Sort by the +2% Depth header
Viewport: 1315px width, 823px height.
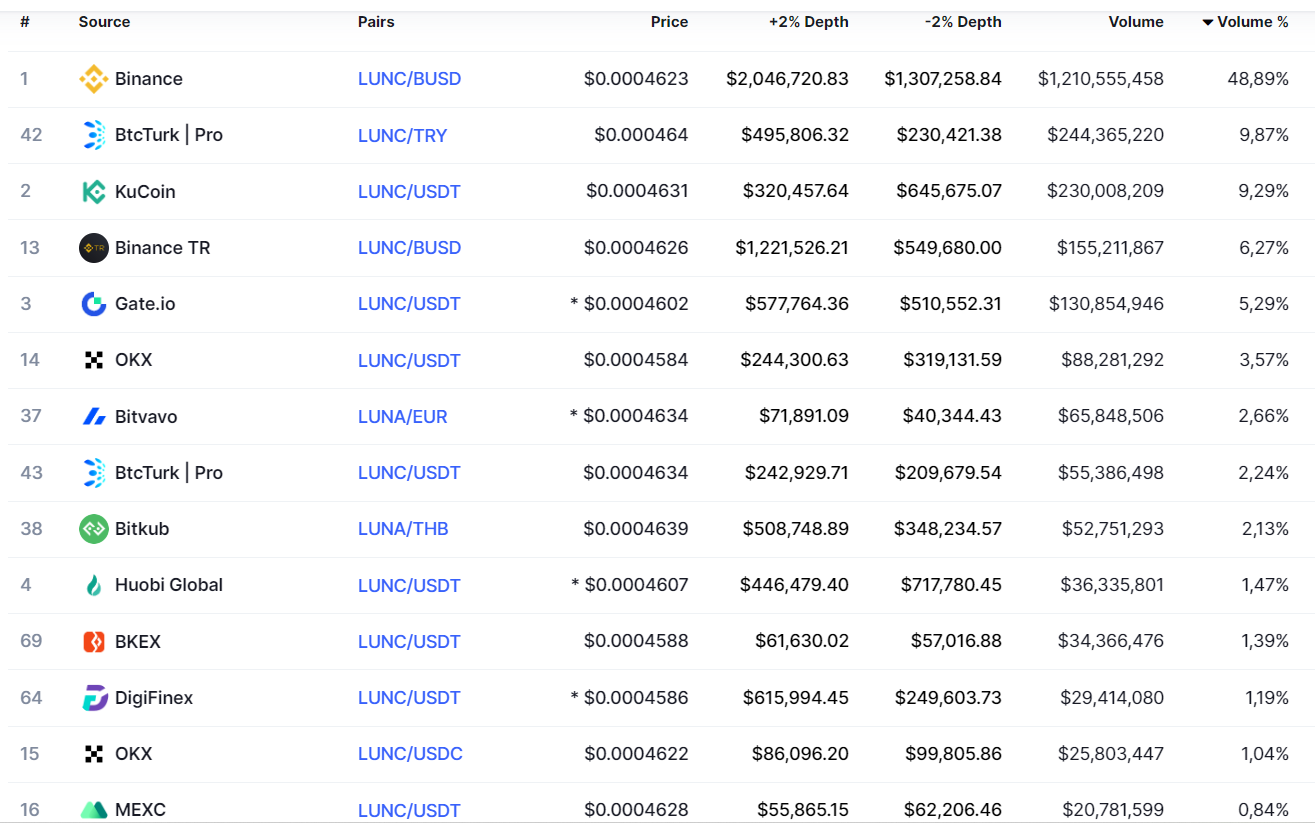808,22
